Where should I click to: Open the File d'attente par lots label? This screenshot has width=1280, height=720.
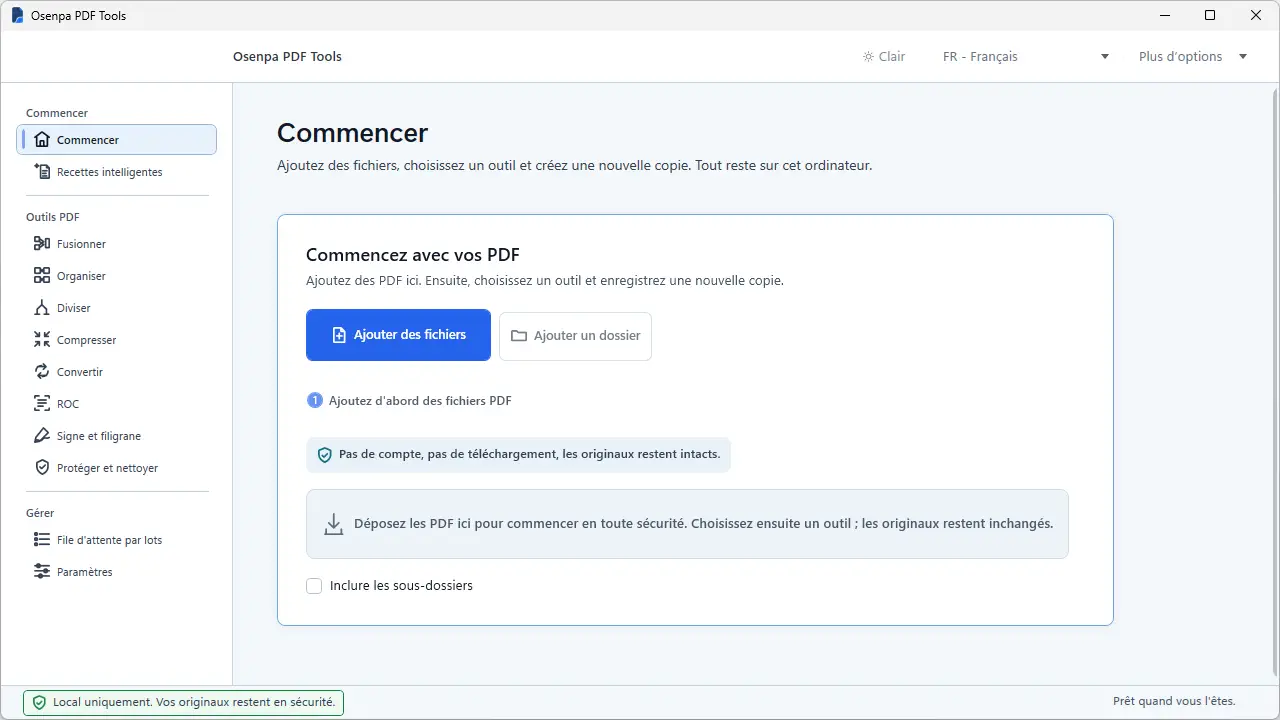click(109, 540)
